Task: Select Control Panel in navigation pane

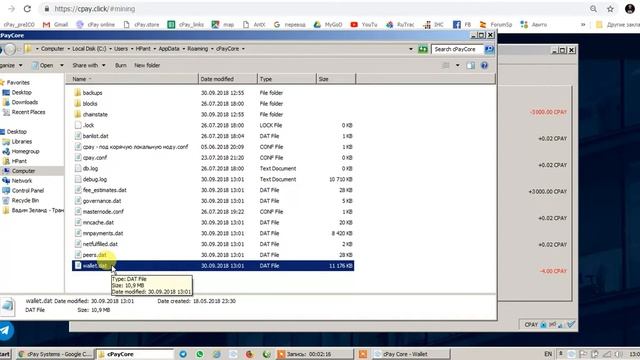Action: point(23,190)
